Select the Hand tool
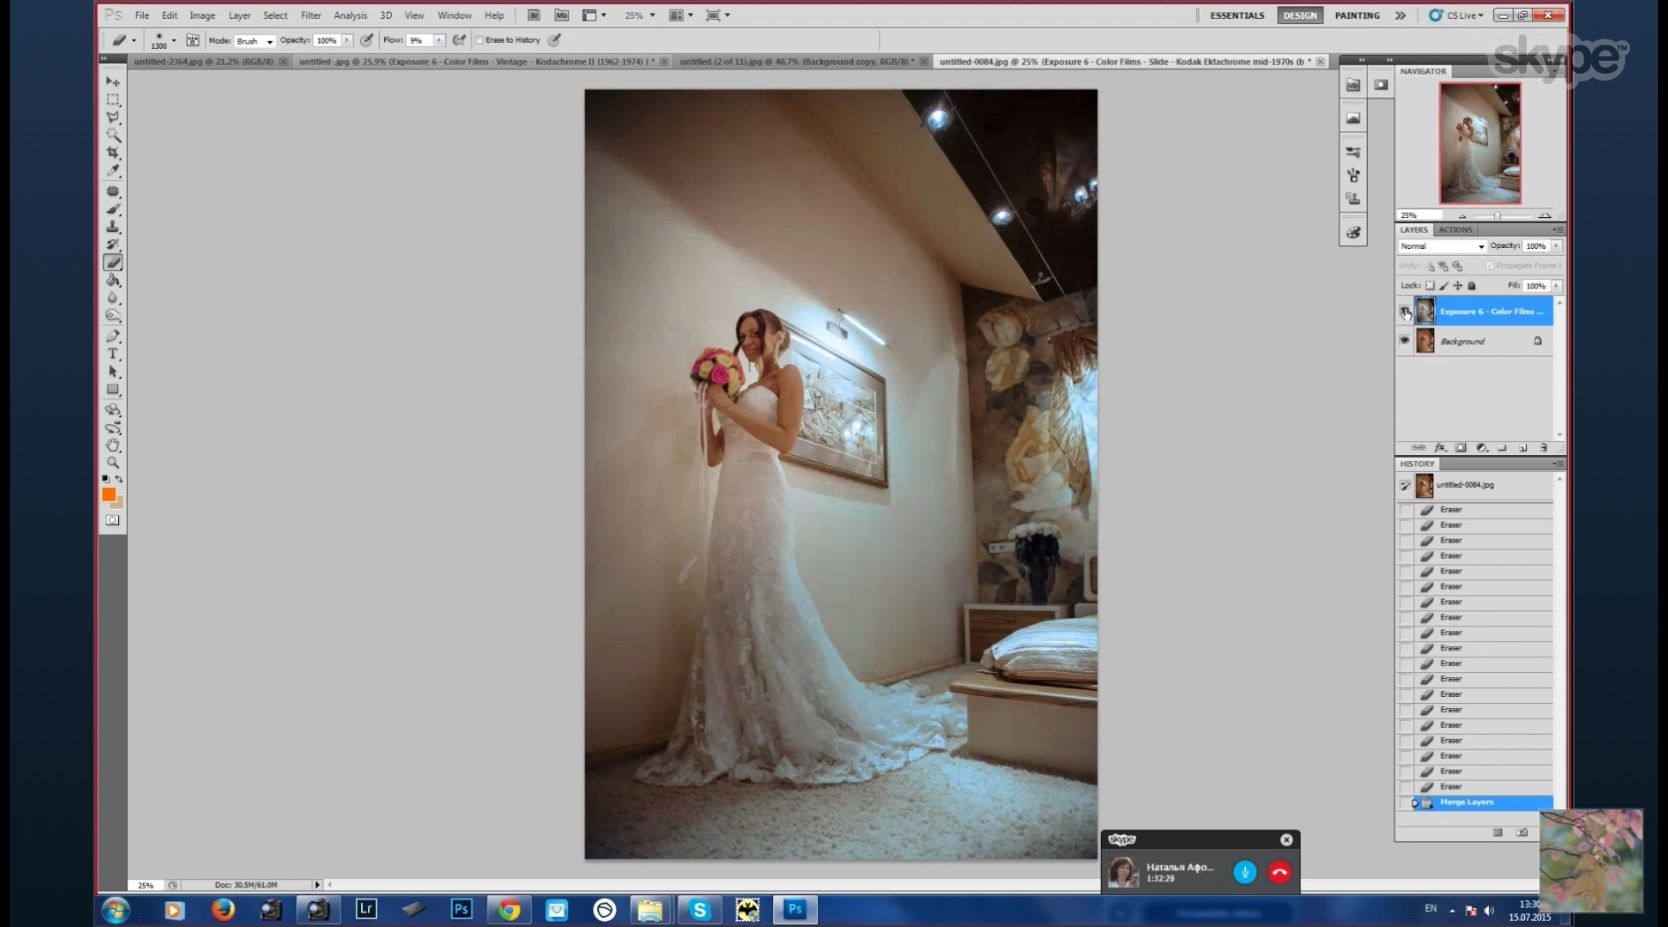The height and width of the screenshot is (927, 1668). tap(113, 445)
